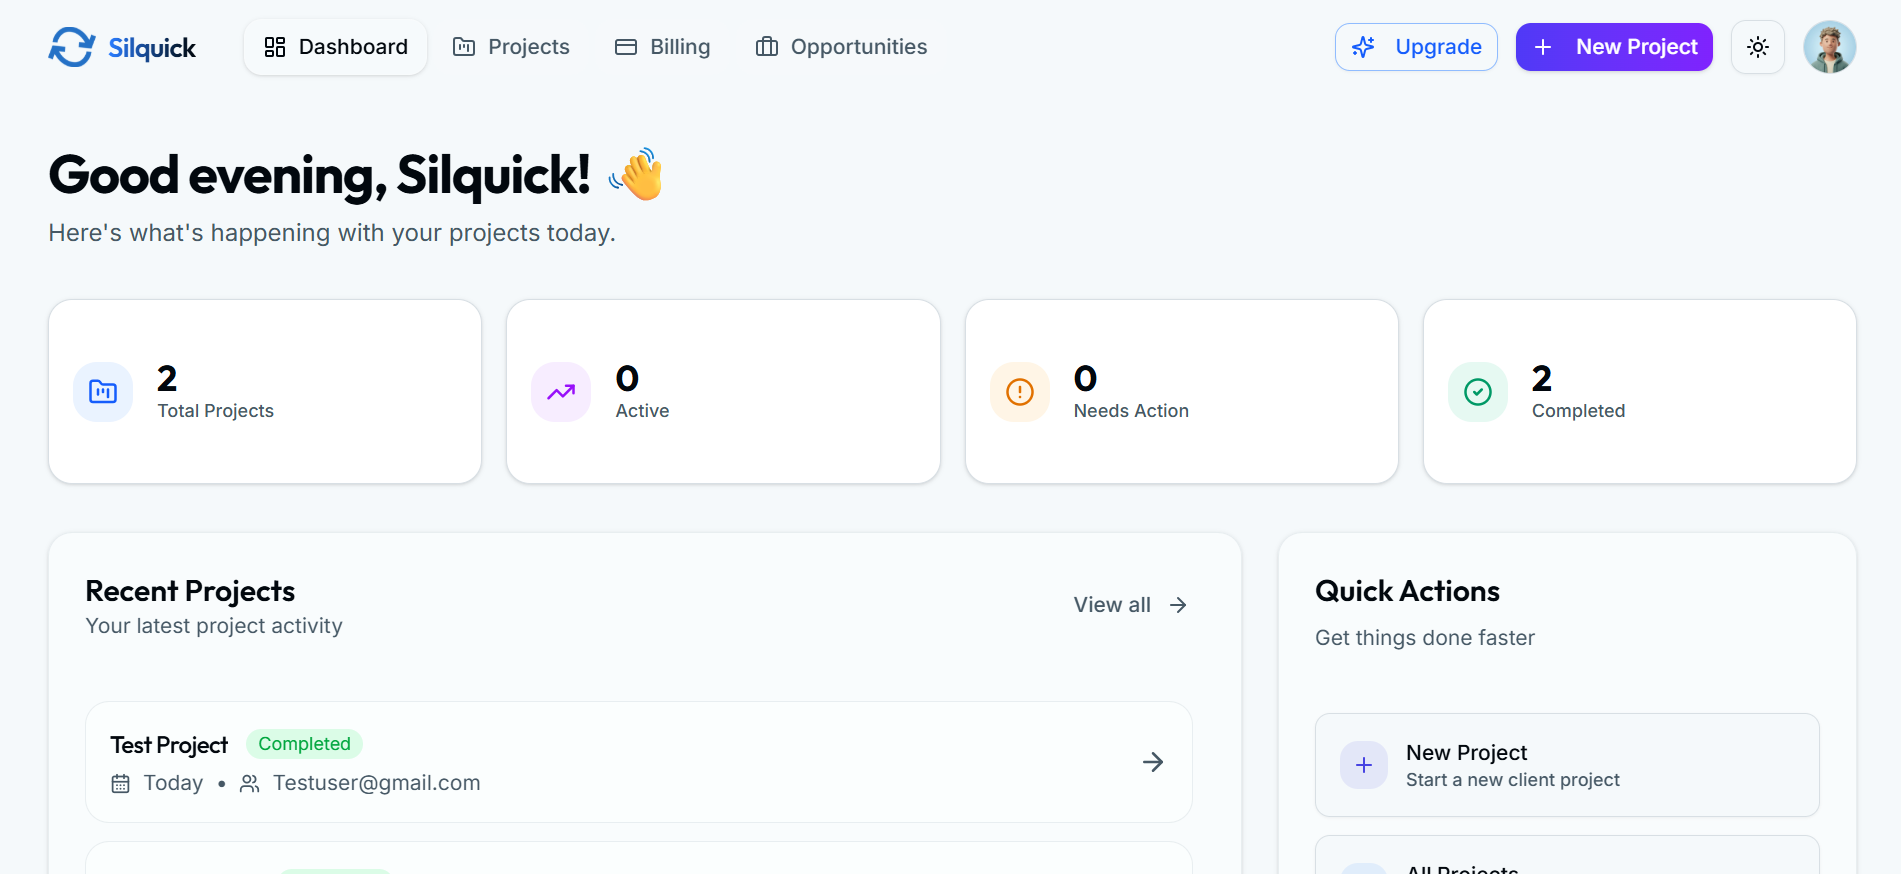Viewport: 1901px width, 874px height.
Task: Click the Upgrade button
Action: pyautogui.click(x=1416, y=46)
